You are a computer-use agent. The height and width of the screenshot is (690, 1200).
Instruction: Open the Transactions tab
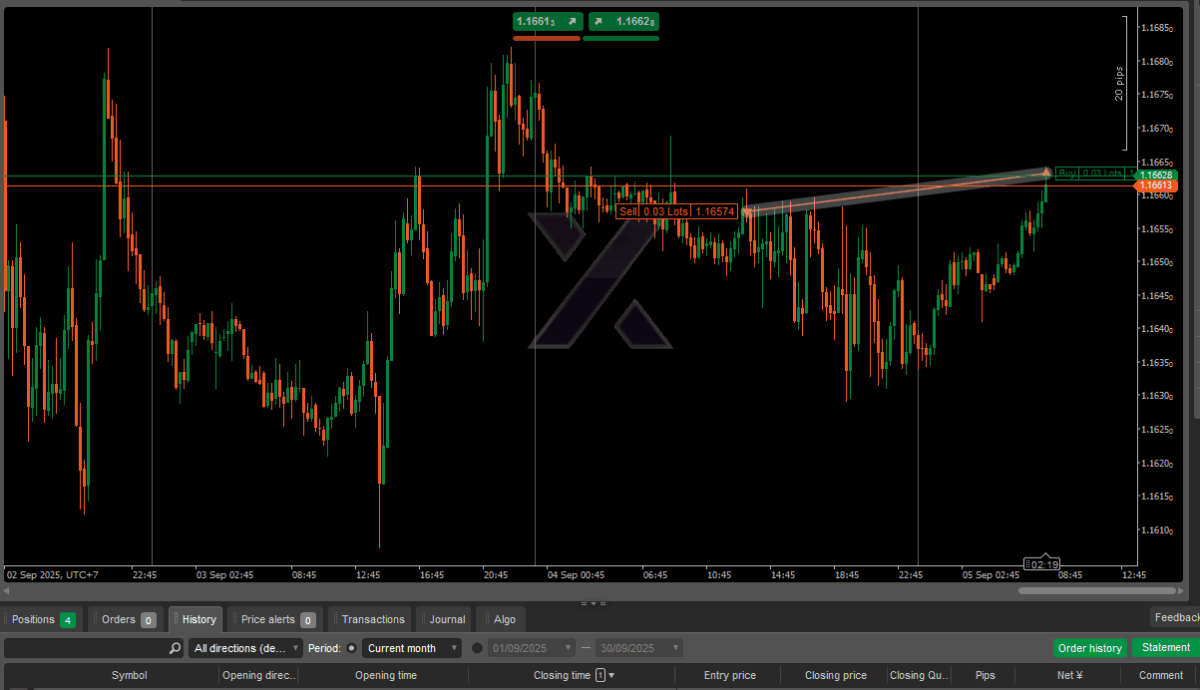(372, 619)
